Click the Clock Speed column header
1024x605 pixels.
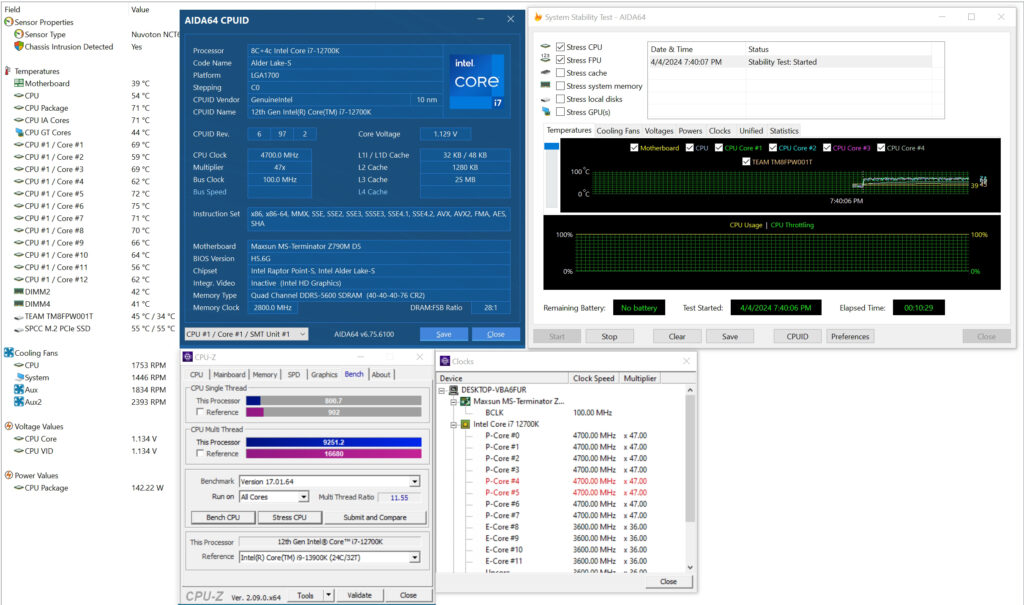(594, 378)
